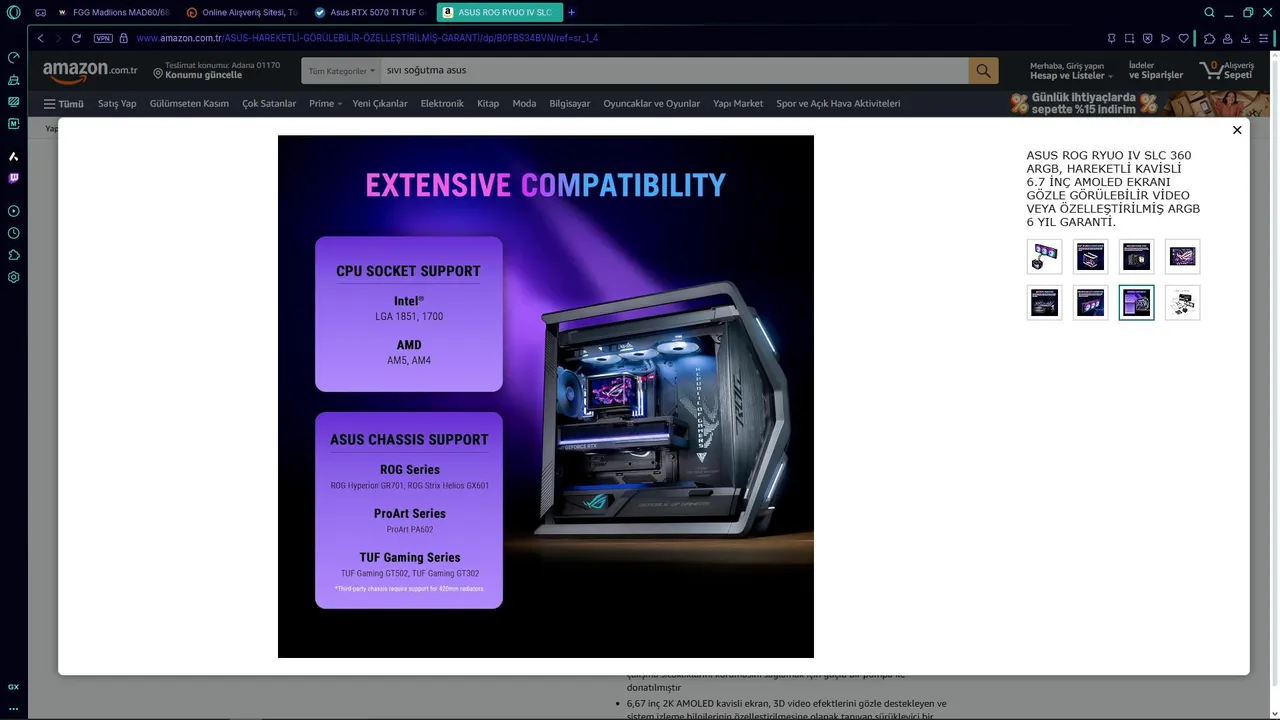
Task: Expand Hesap ve Listeler dropdown
Action: [1072, 70]
